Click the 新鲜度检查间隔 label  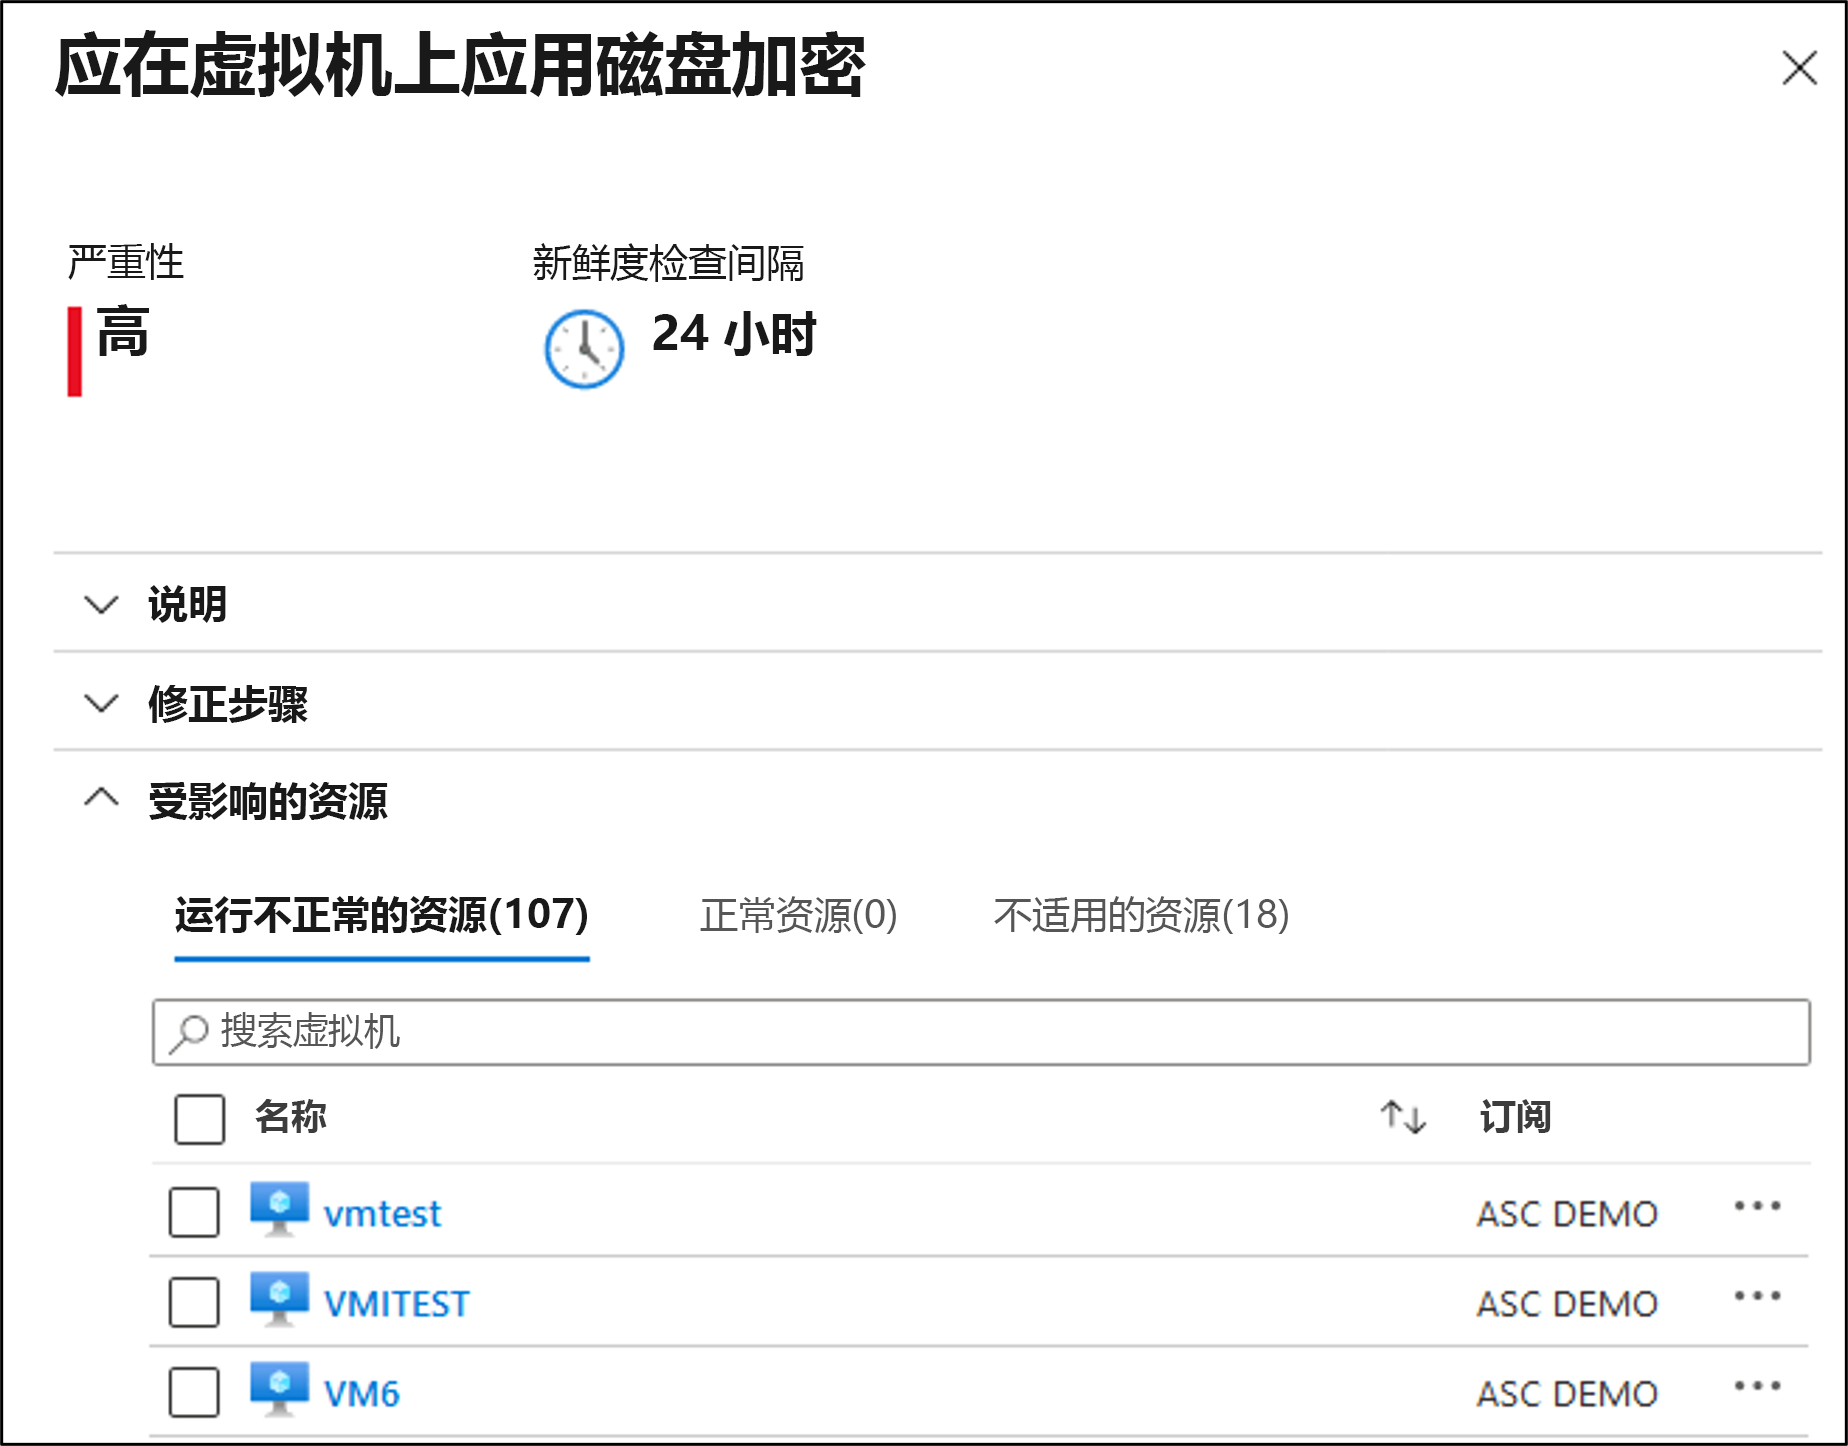click(x=668, y=263)
